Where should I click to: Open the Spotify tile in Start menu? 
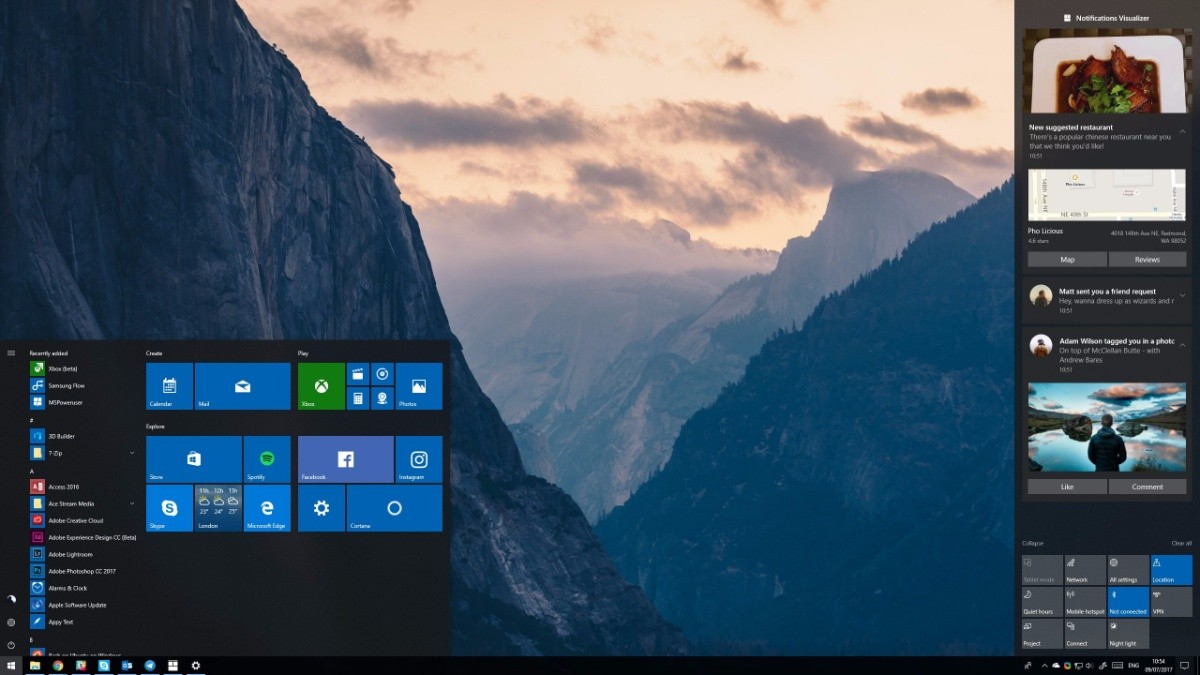(x=267, y=459)
